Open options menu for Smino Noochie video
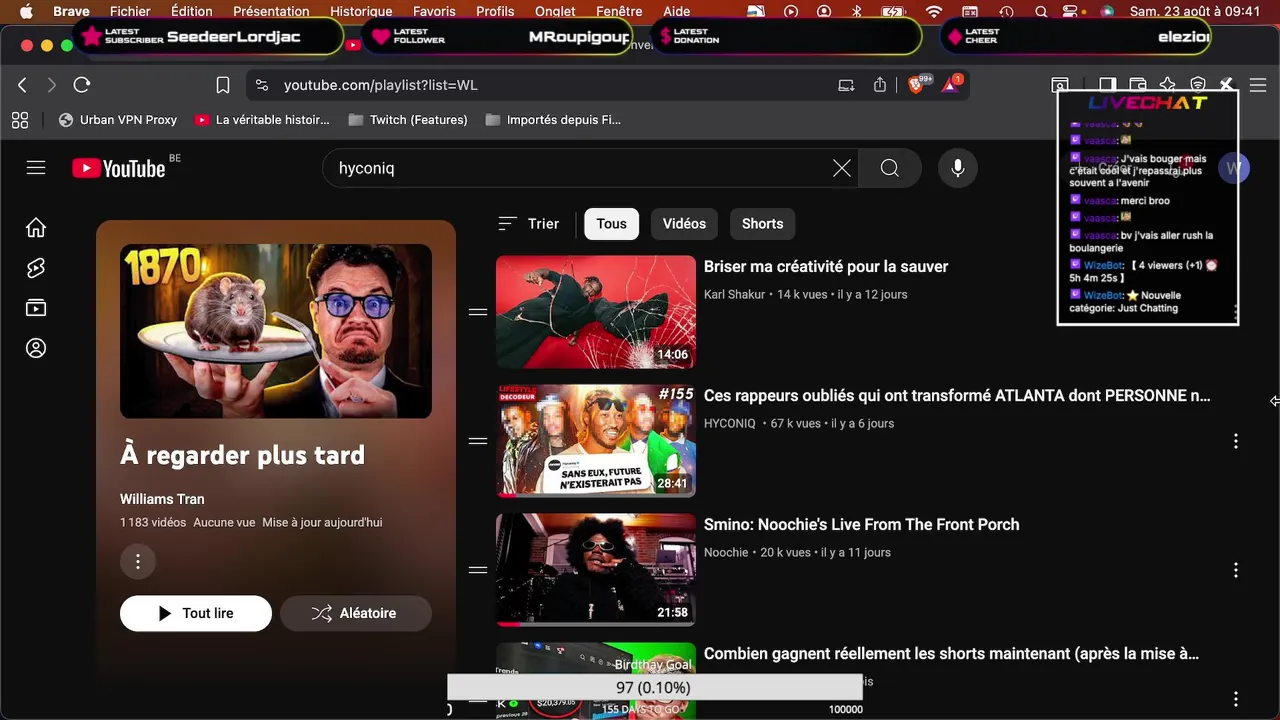Viewport: 1280px width, 720px height. pyautogui.click(x=1236, y=570)
